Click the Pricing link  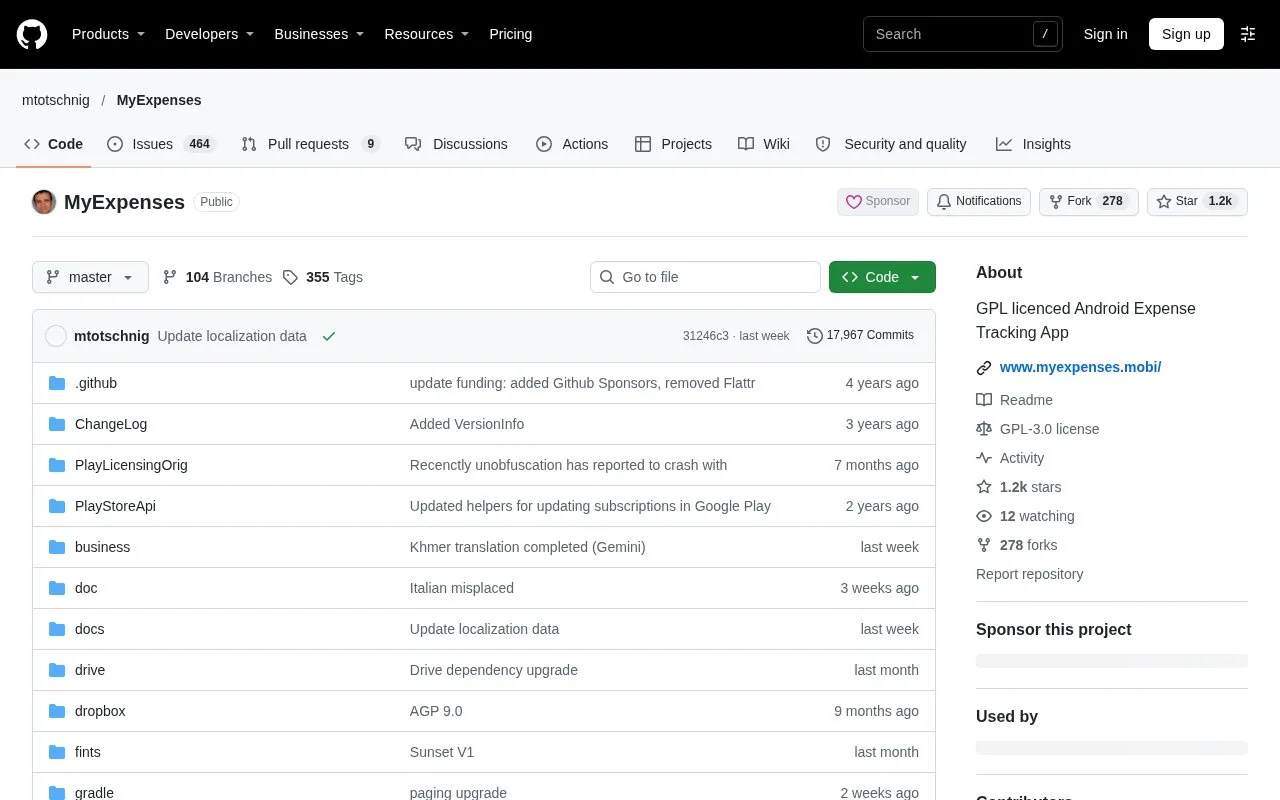(510, 34)
